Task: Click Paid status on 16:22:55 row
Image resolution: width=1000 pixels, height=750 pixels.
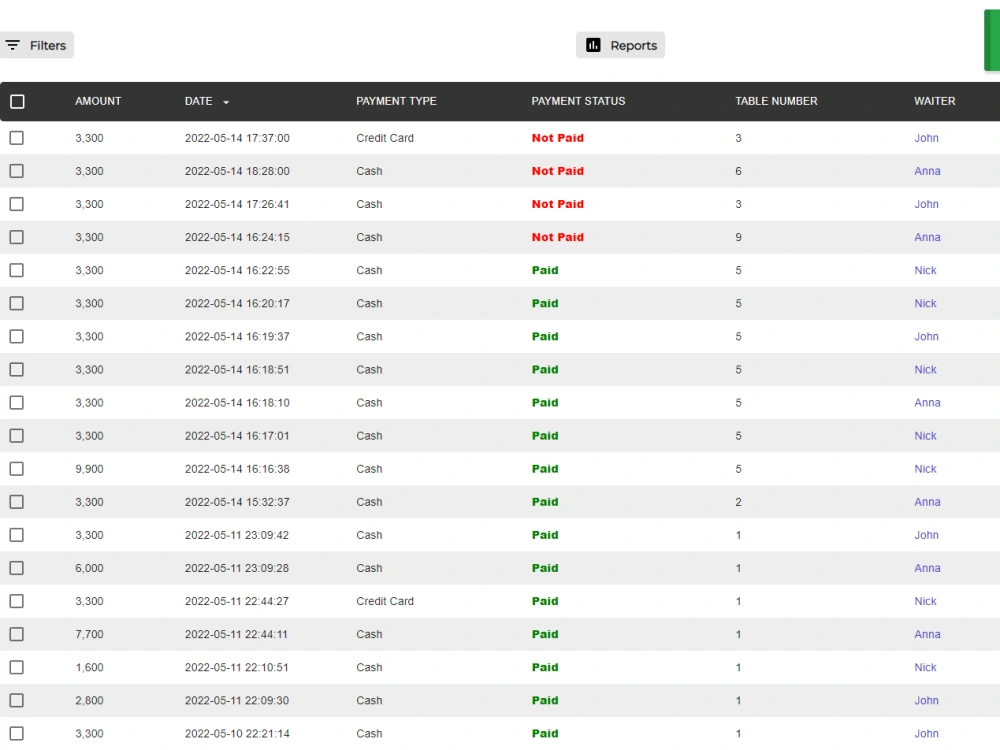Action: pyautogui.click(x=545, y=270)
